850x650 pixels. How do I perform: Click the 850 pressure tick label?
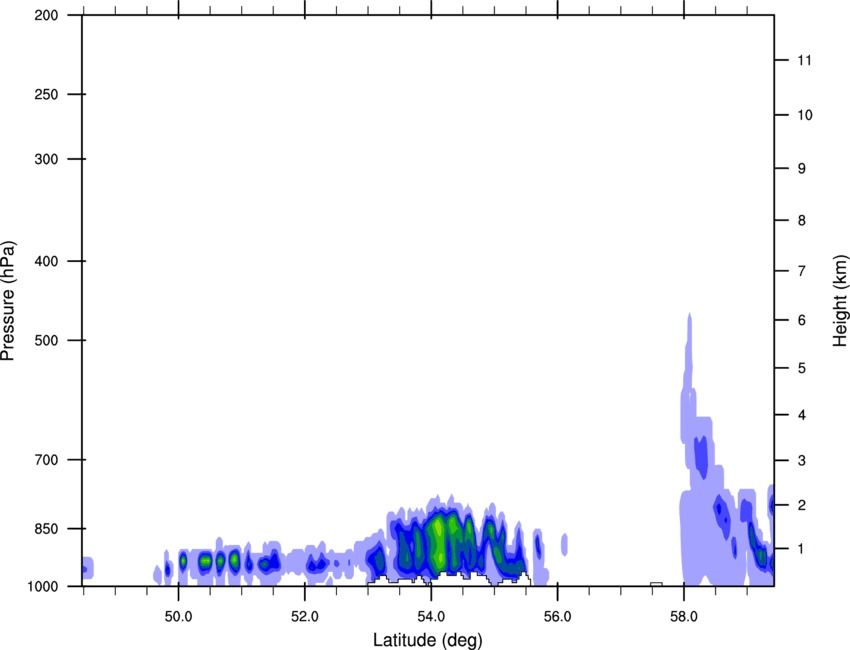pos(46,528)
